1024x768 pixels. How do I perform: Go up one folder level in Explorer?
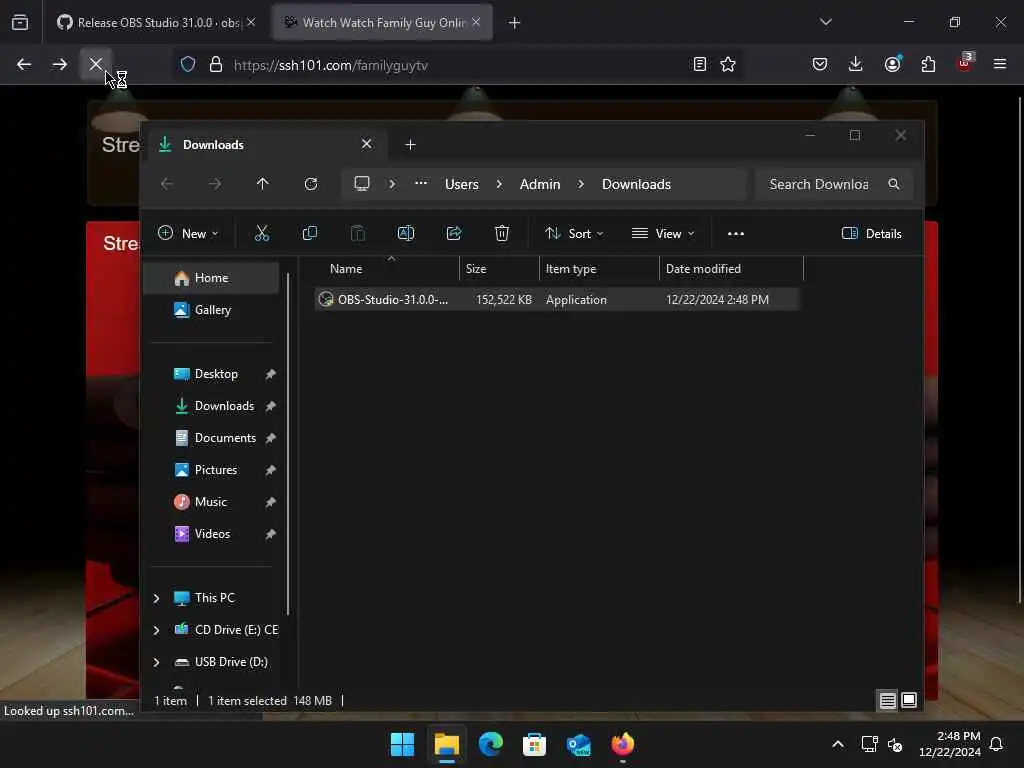(263, 184)
